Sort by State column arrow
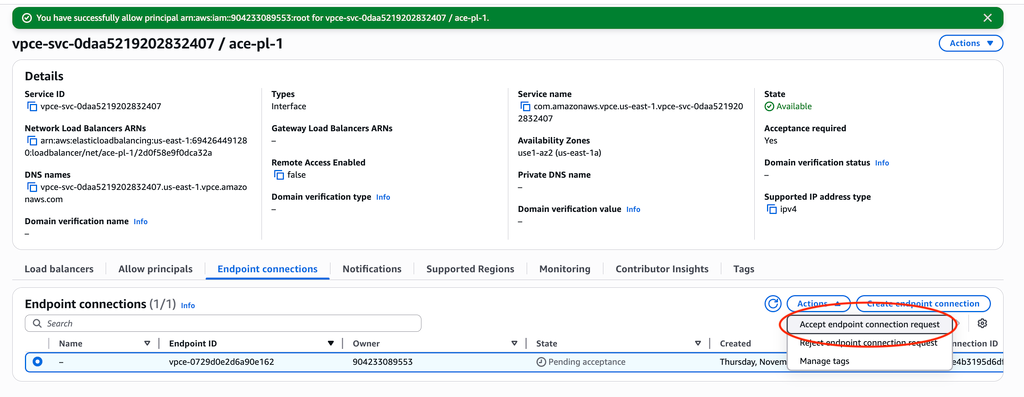Image resolution: width=1024 pixels, height=397 pixels. [698, 343]
